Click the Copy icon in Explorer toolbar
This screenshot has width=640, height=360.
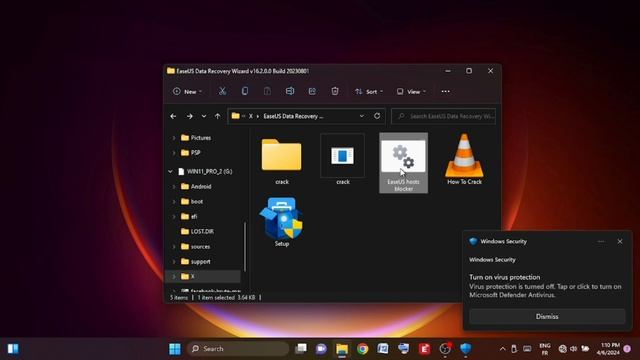click(244, 91)
